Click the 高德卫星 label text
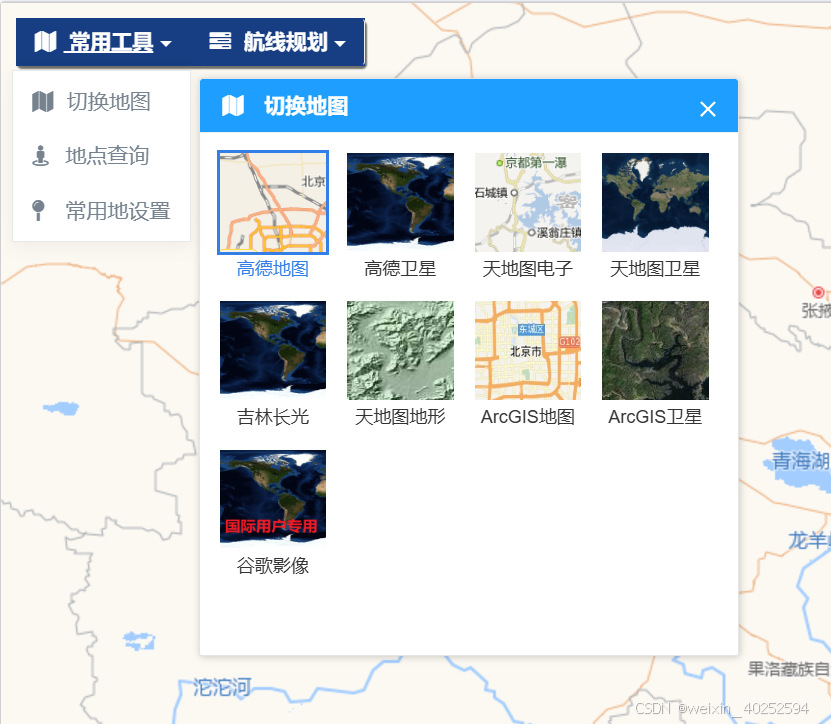The image size is (831, 724). (400, 269)
